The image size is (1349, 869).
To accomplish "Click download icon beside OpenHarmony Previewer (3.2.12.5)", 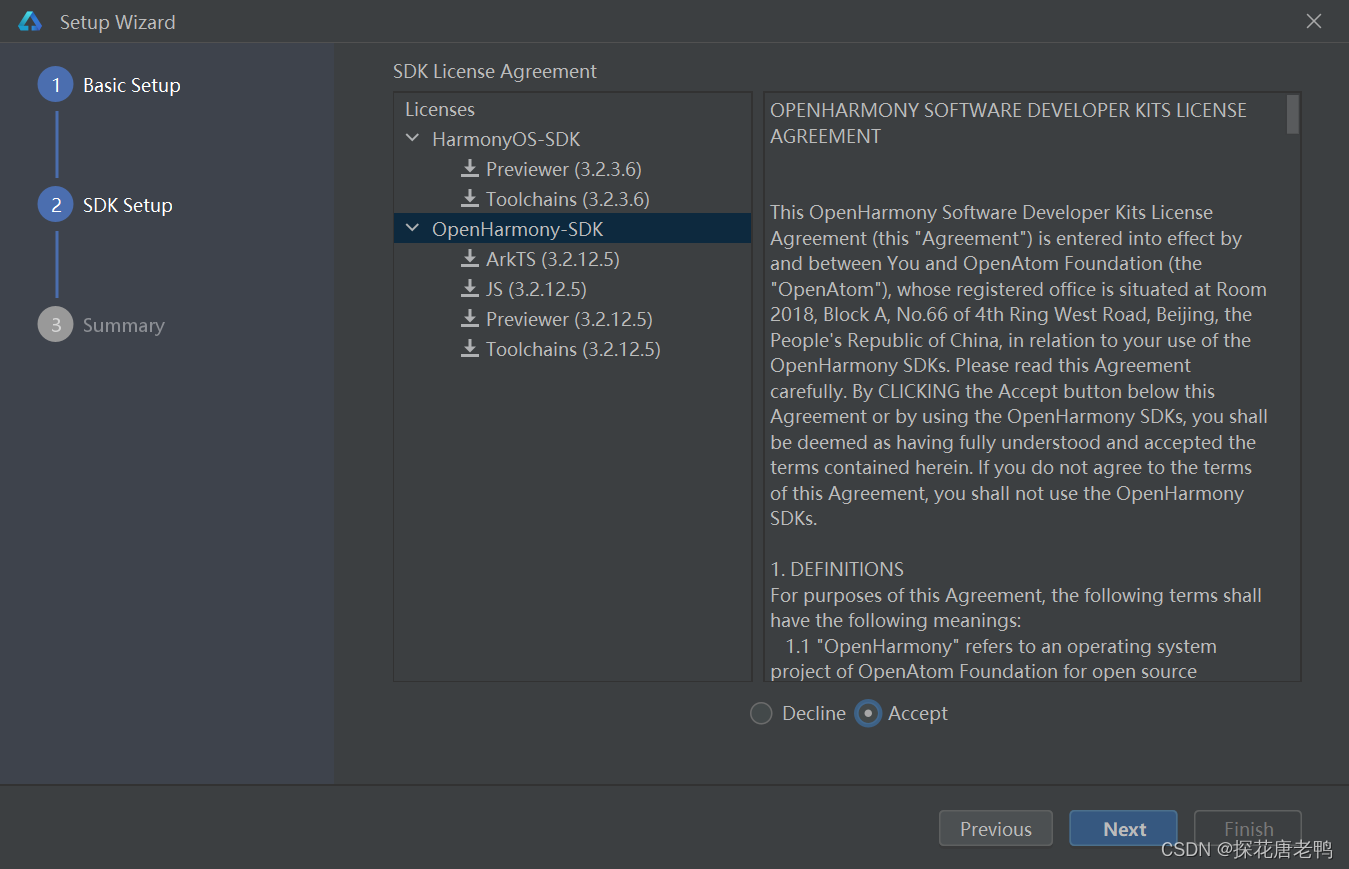I will [470, 319].
